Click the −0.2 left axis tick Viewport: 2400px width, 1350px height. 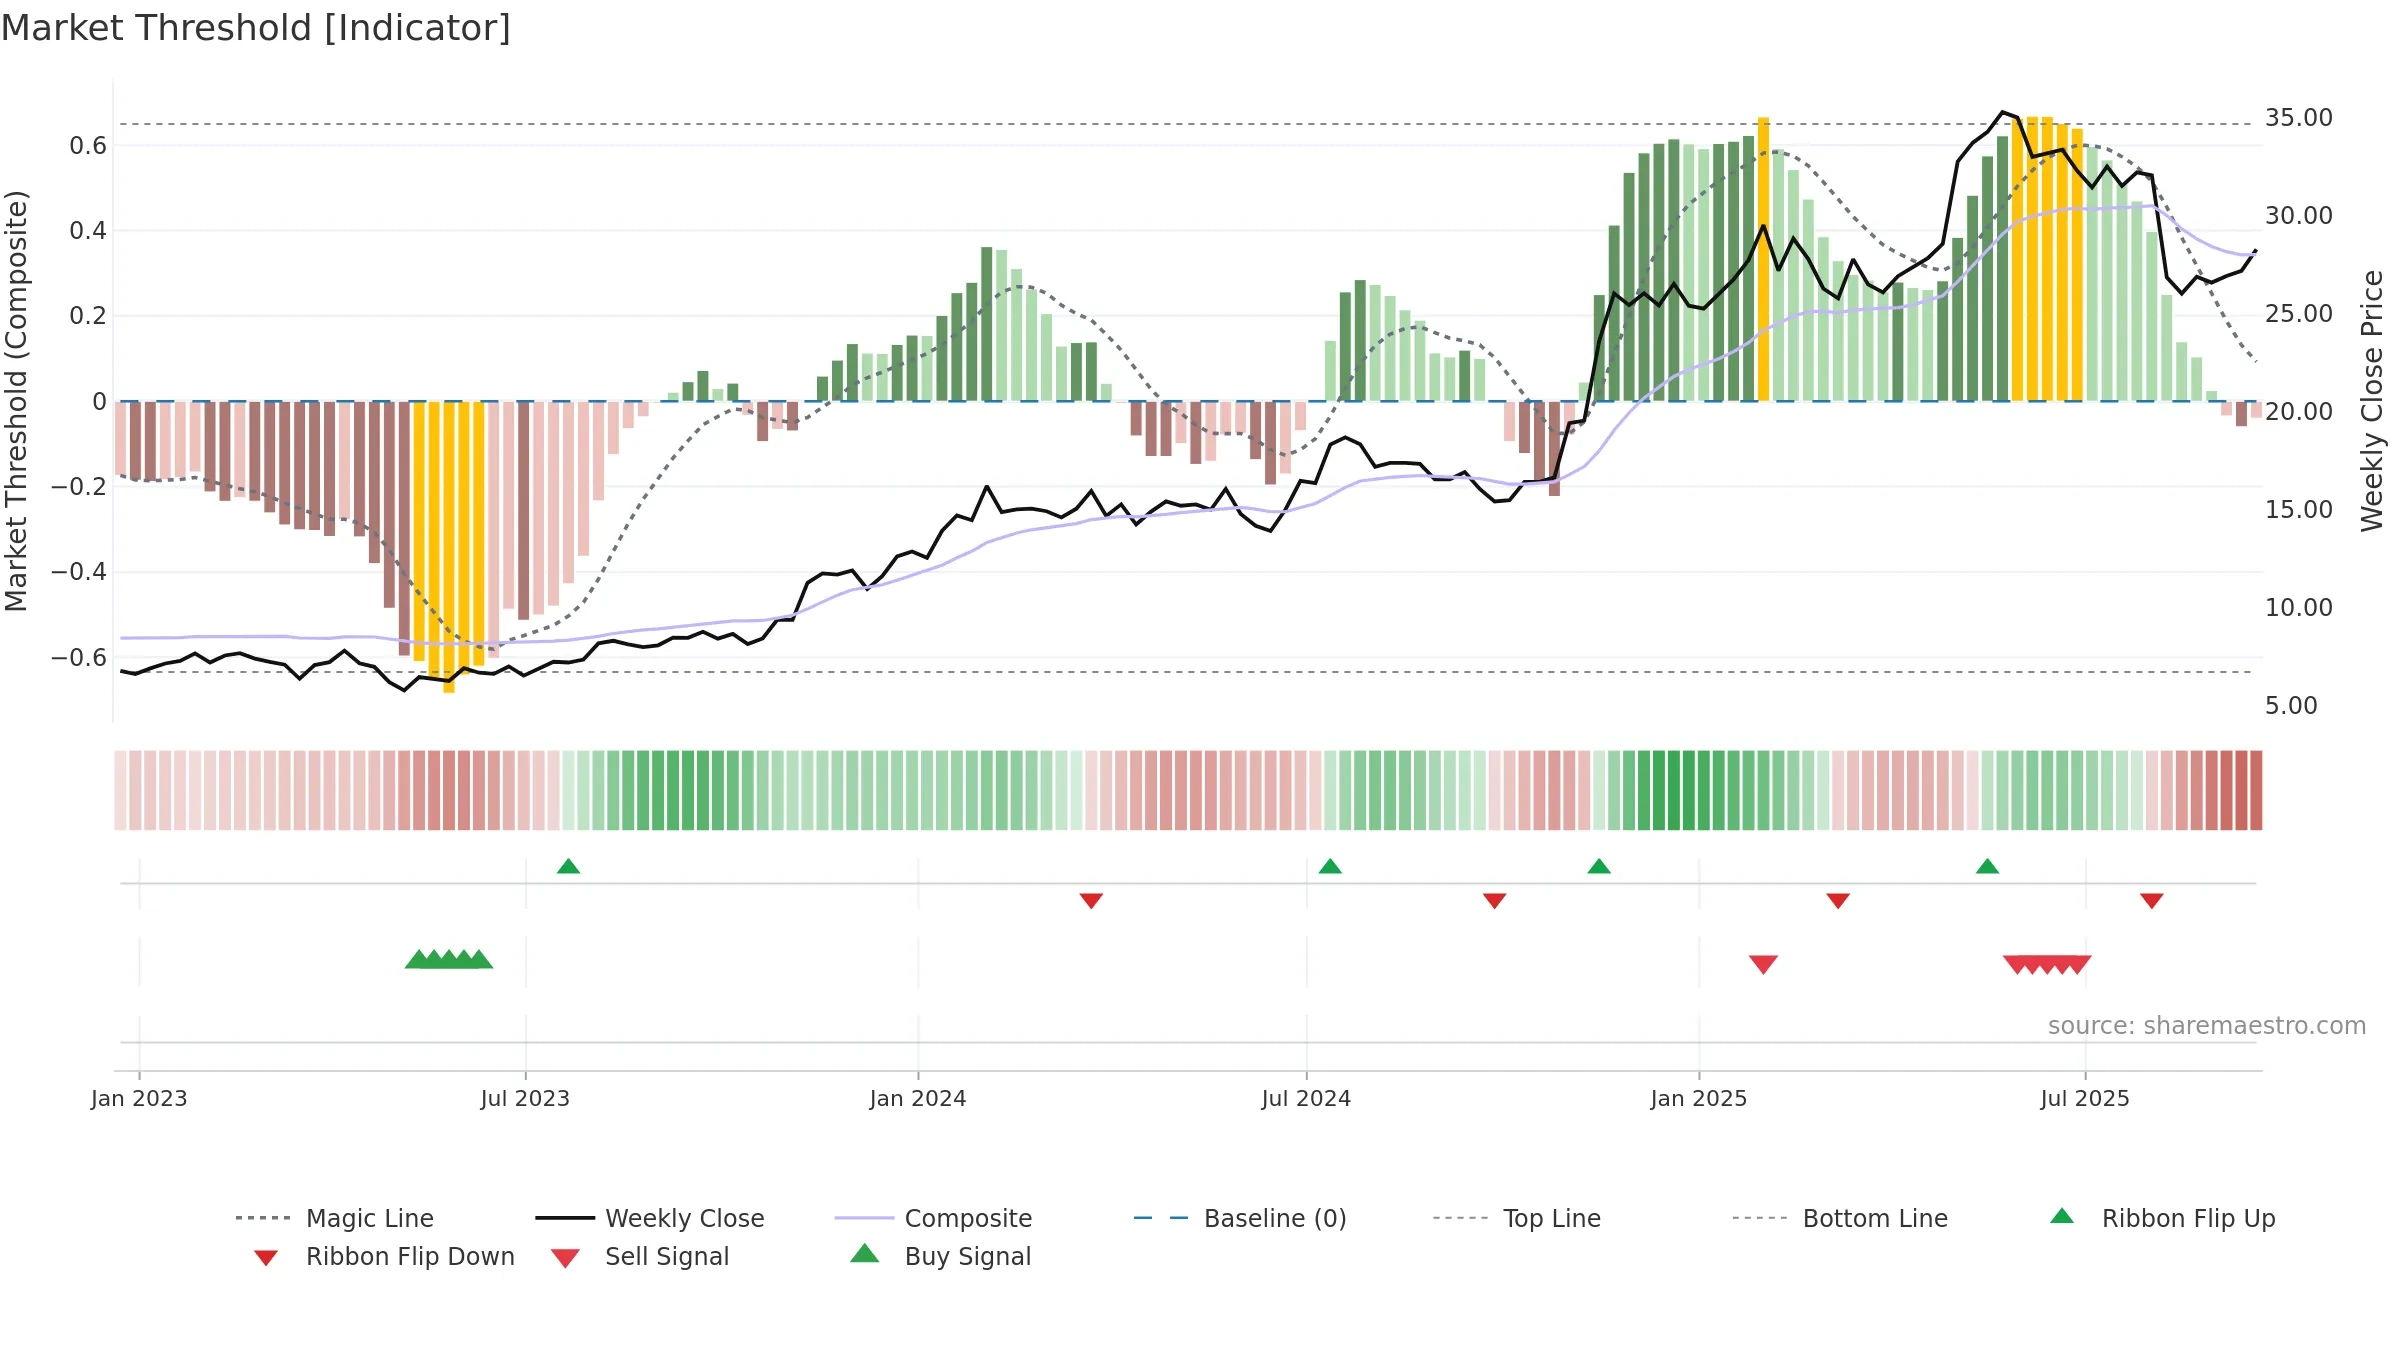click(x=79, y=487)
